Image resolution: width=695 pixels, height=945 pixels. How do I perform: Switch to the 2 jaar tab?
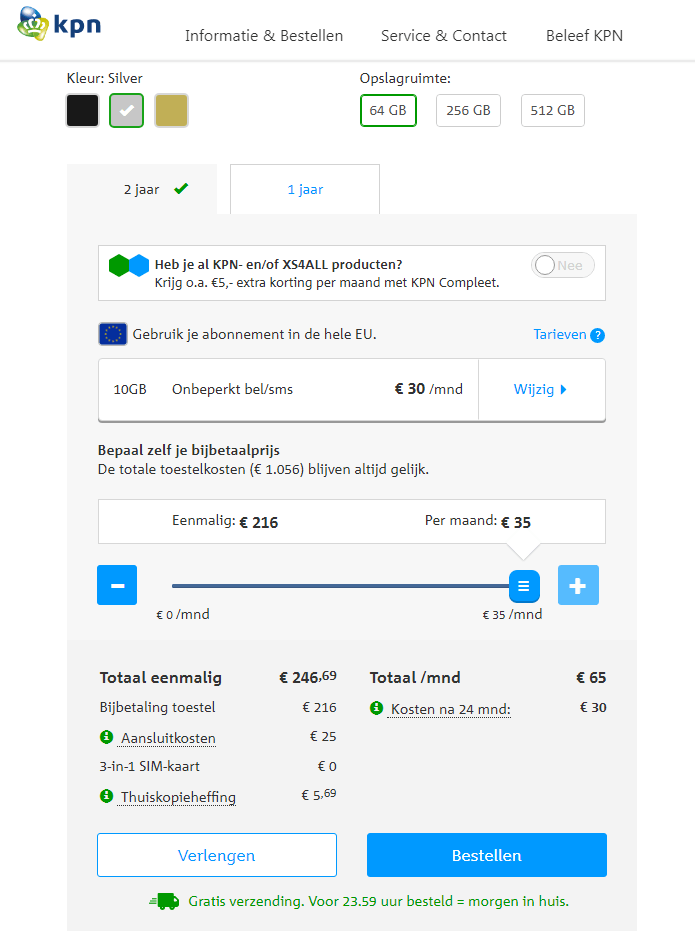142,189
